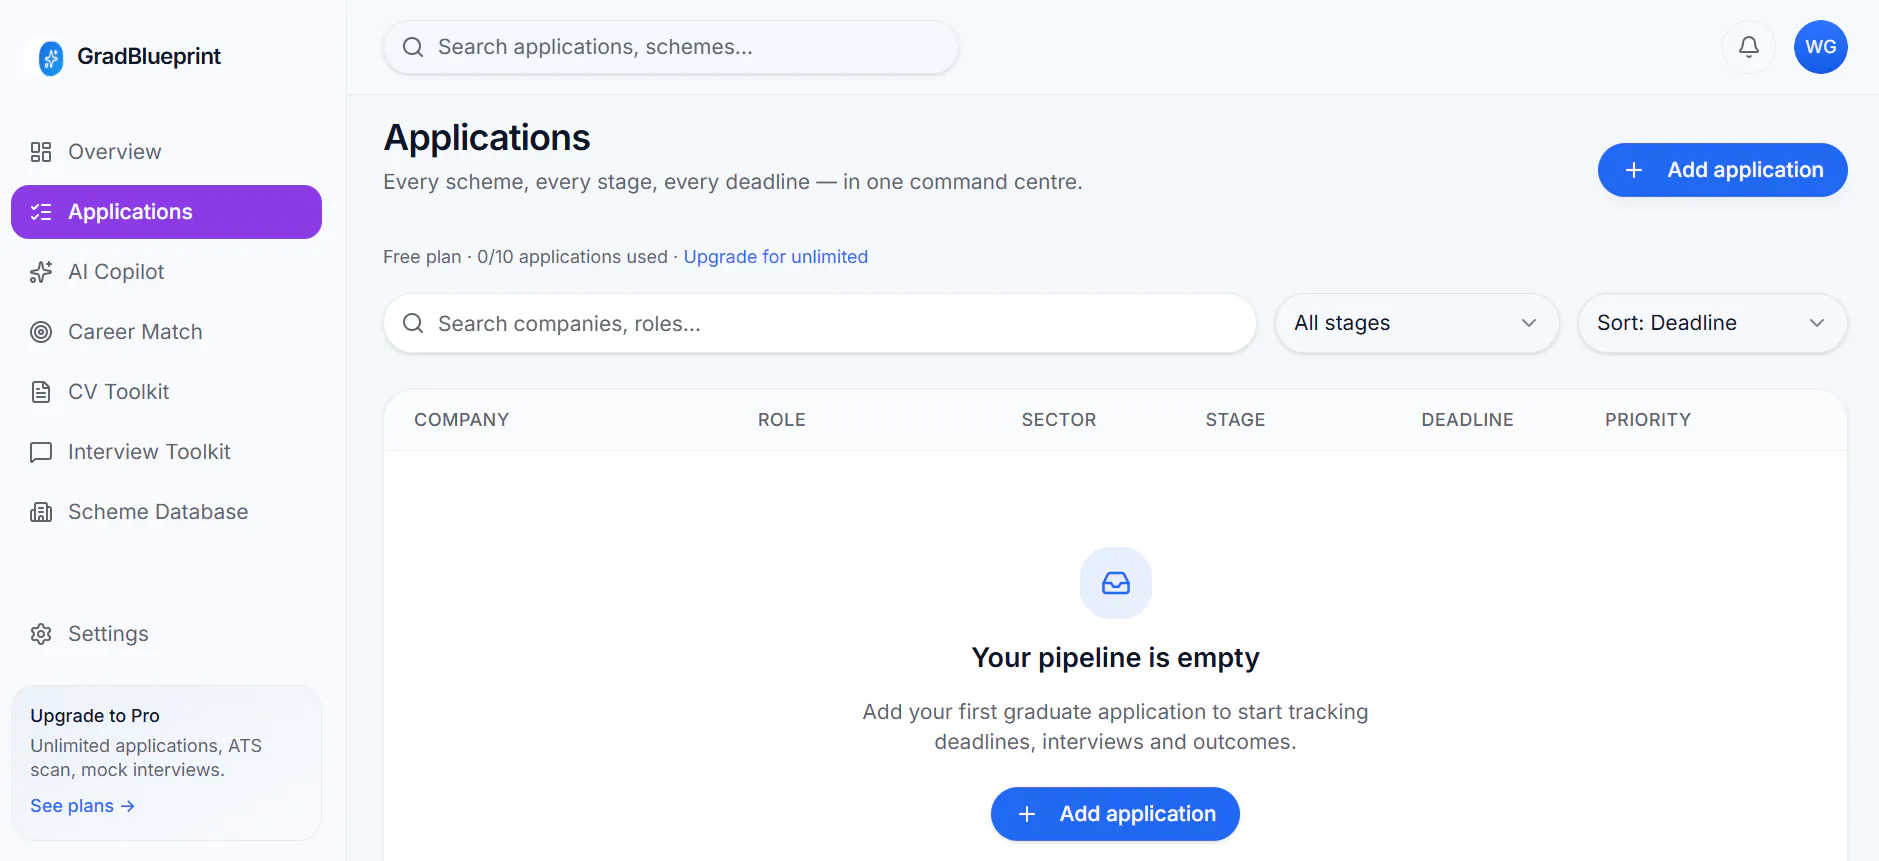This screenshot has height=861, width=1879.
Task: Click the ROLE column header
Action: coord(782,420)
